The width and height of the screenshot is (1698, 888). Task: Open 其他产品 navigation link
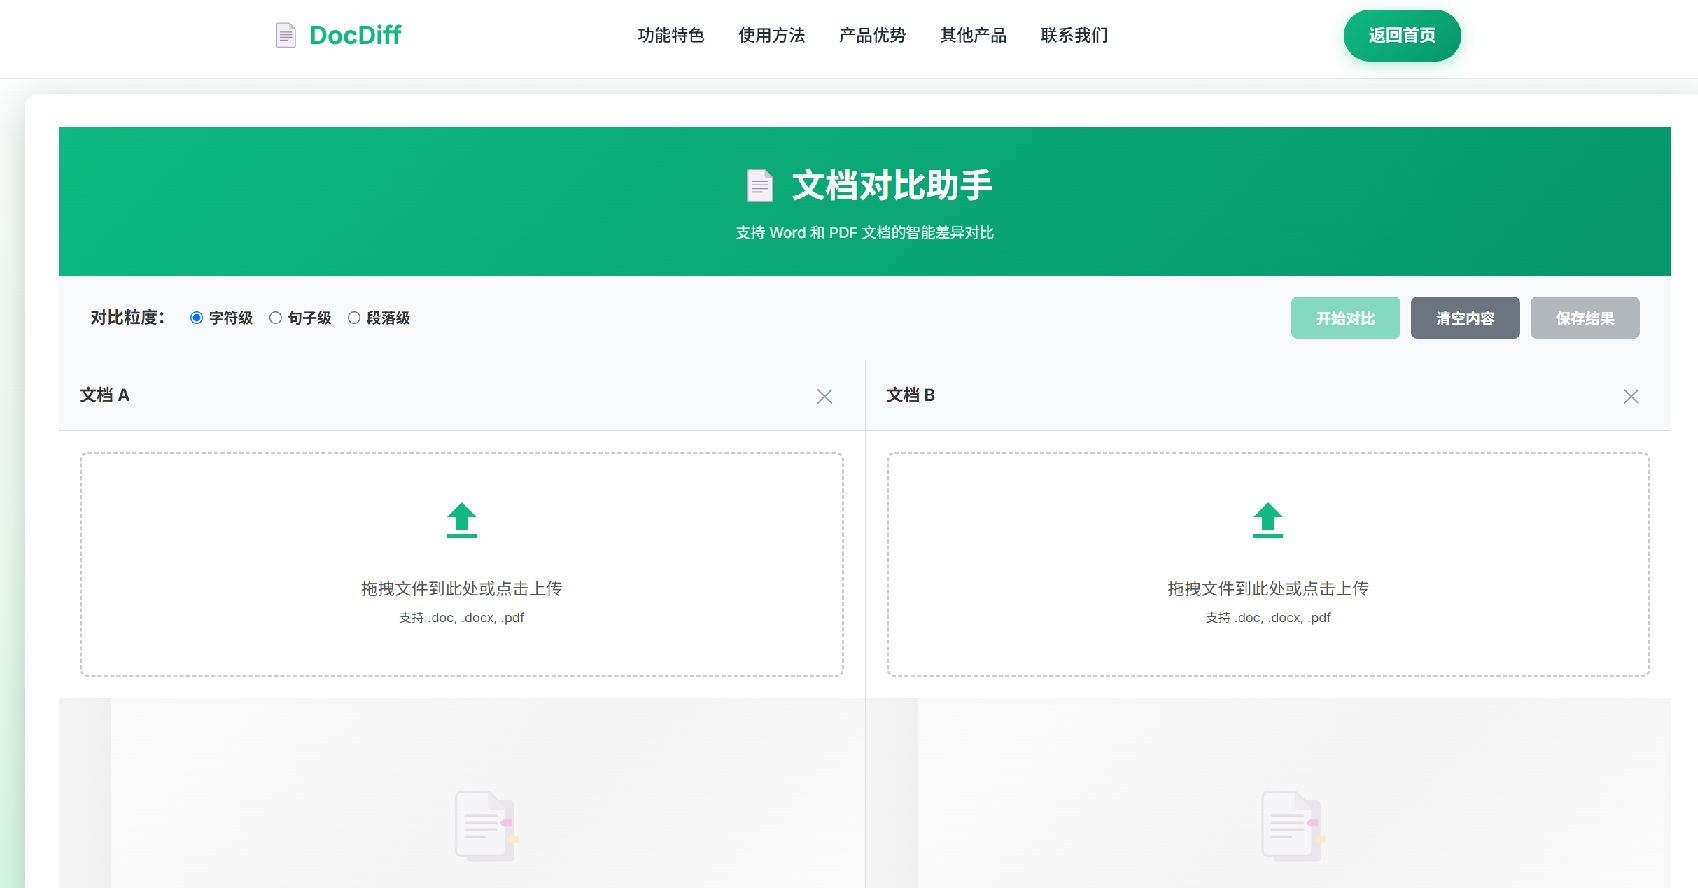974,35
